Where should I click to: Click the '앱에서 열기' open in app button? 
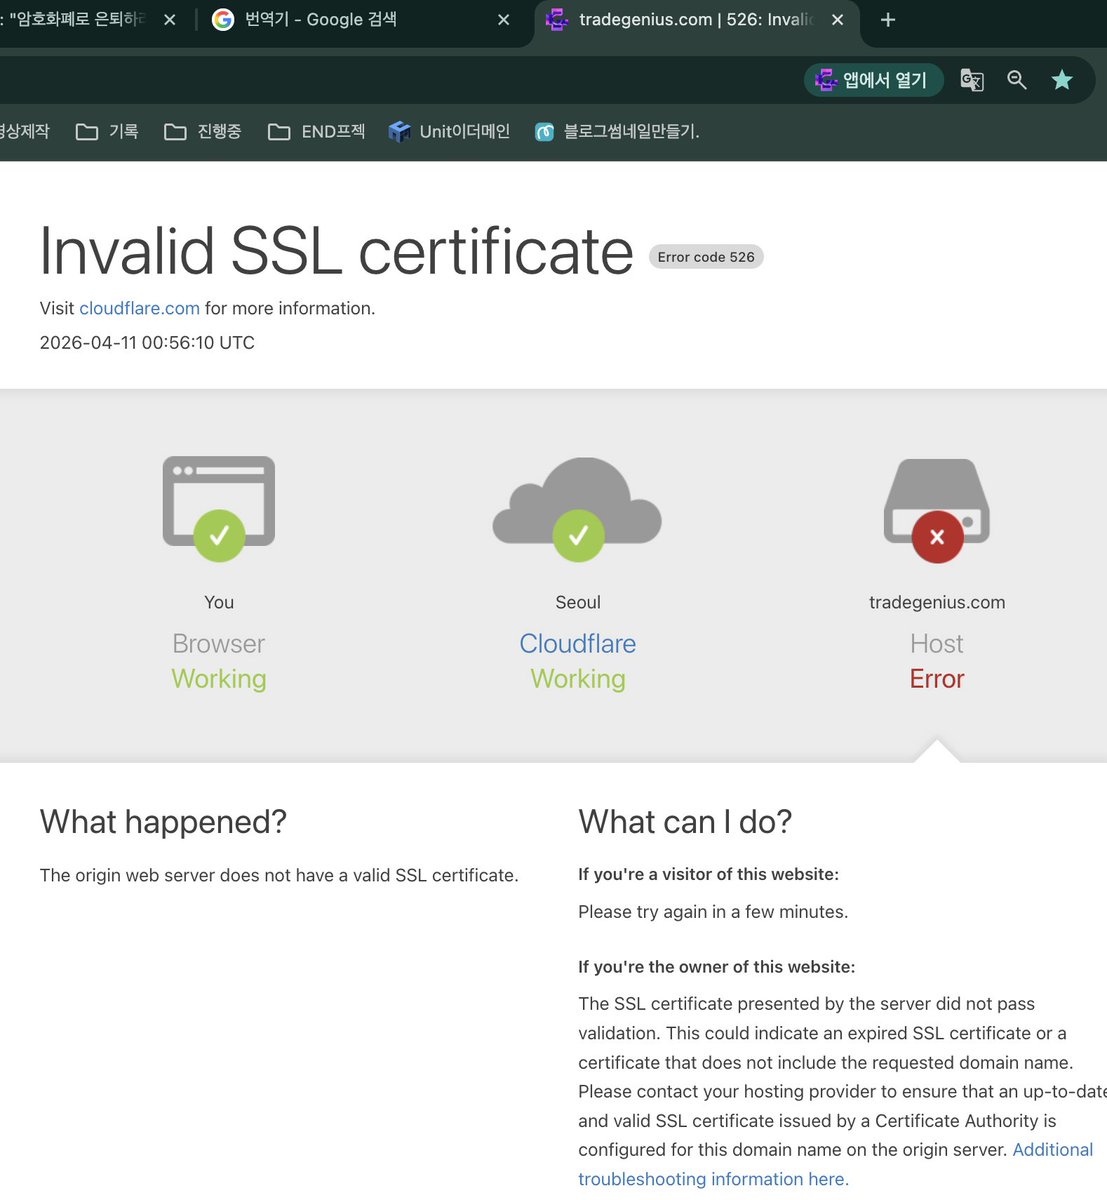[873, 80]
